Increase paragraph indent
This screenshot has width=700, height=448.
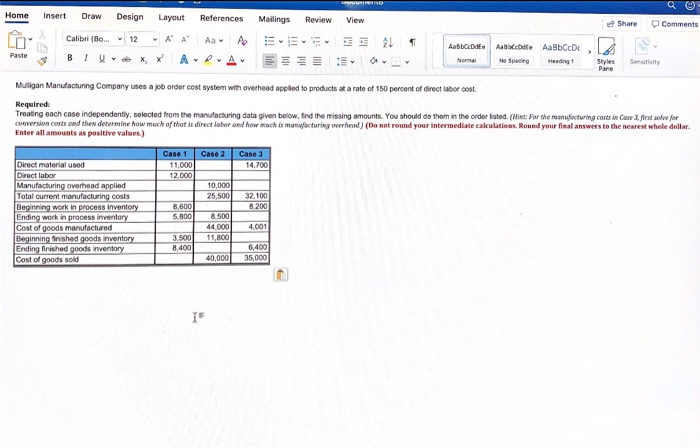point(364,42)
